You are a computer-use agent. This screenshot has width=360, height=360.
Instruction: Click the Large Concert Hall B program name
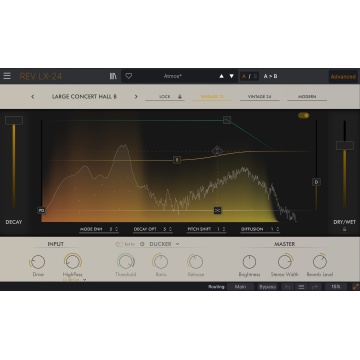point(84,97)
